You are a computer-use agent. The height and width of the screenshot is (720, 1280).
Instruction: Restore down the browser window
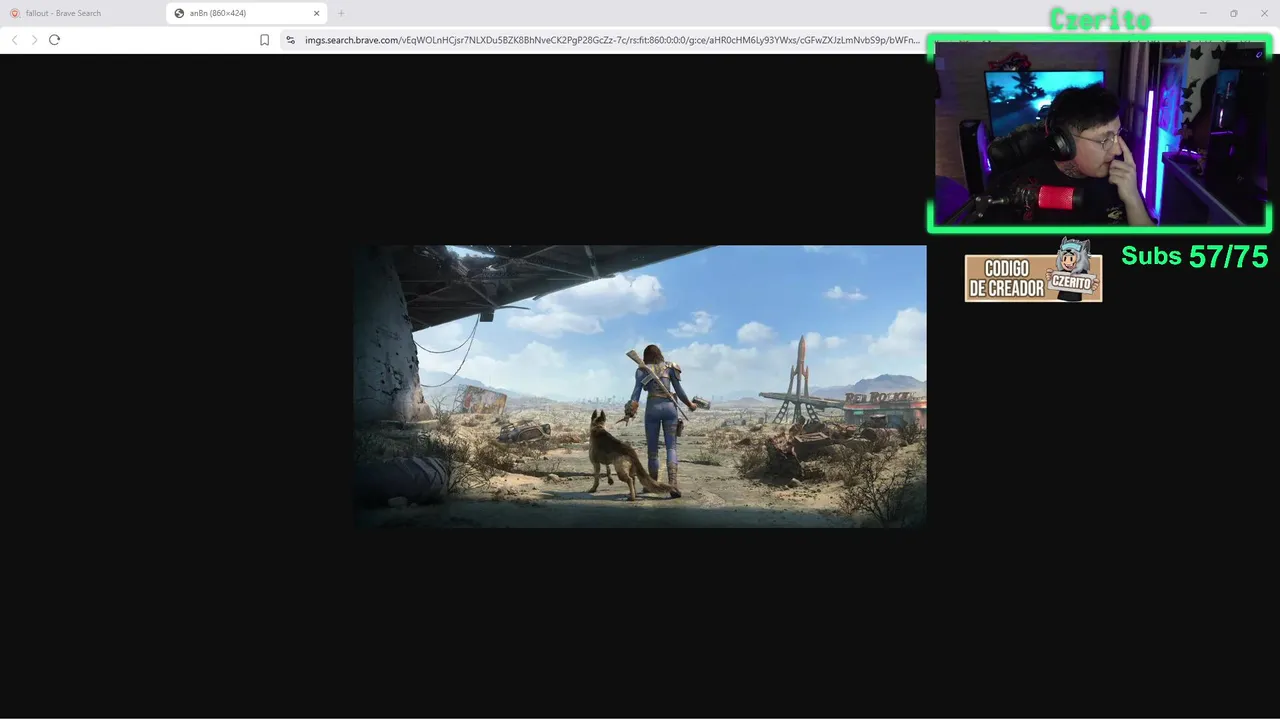click(x=1233, y=13)
